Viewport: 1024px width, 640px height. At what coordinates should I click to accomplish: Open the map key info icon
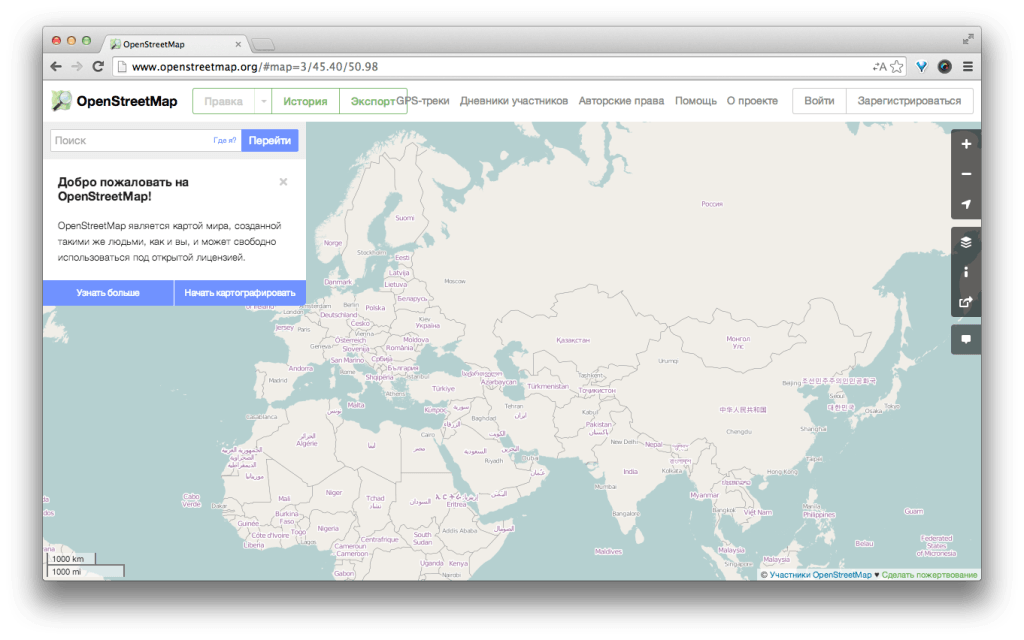pyautogui.click(x=966, y=272)
